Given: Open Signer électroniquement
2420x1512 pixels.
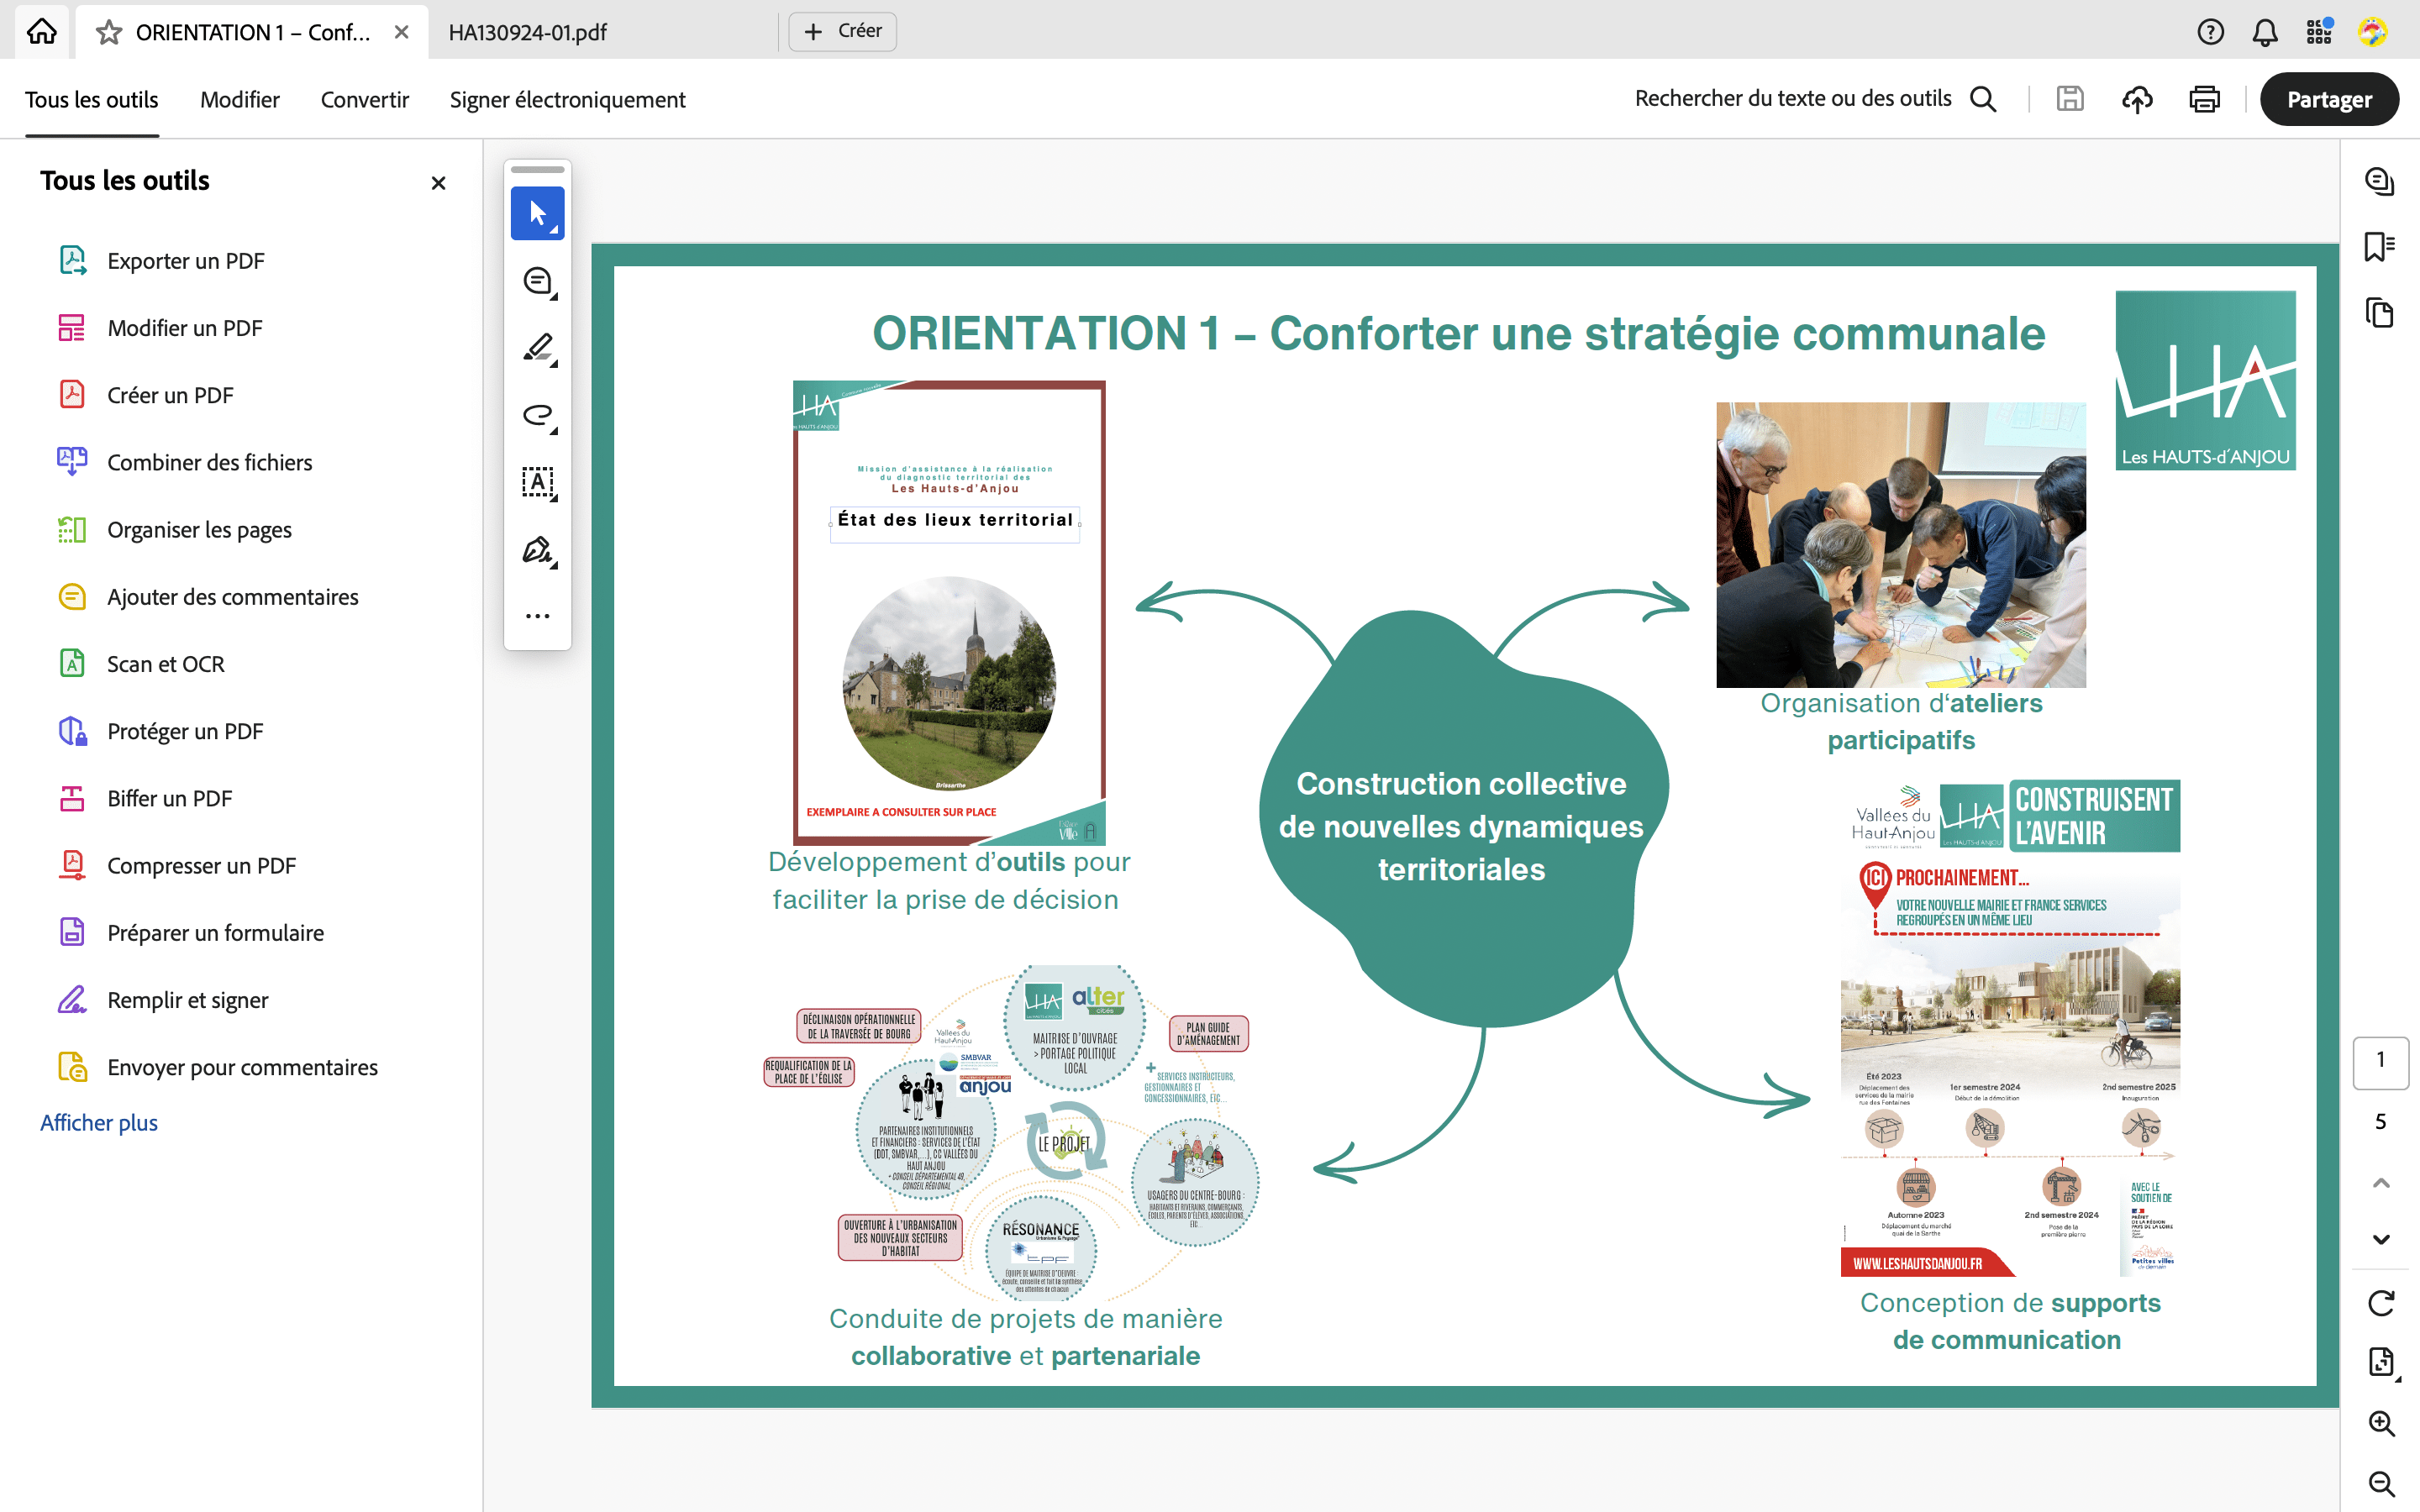Looking at the screenshot, I should coord(567,99).
